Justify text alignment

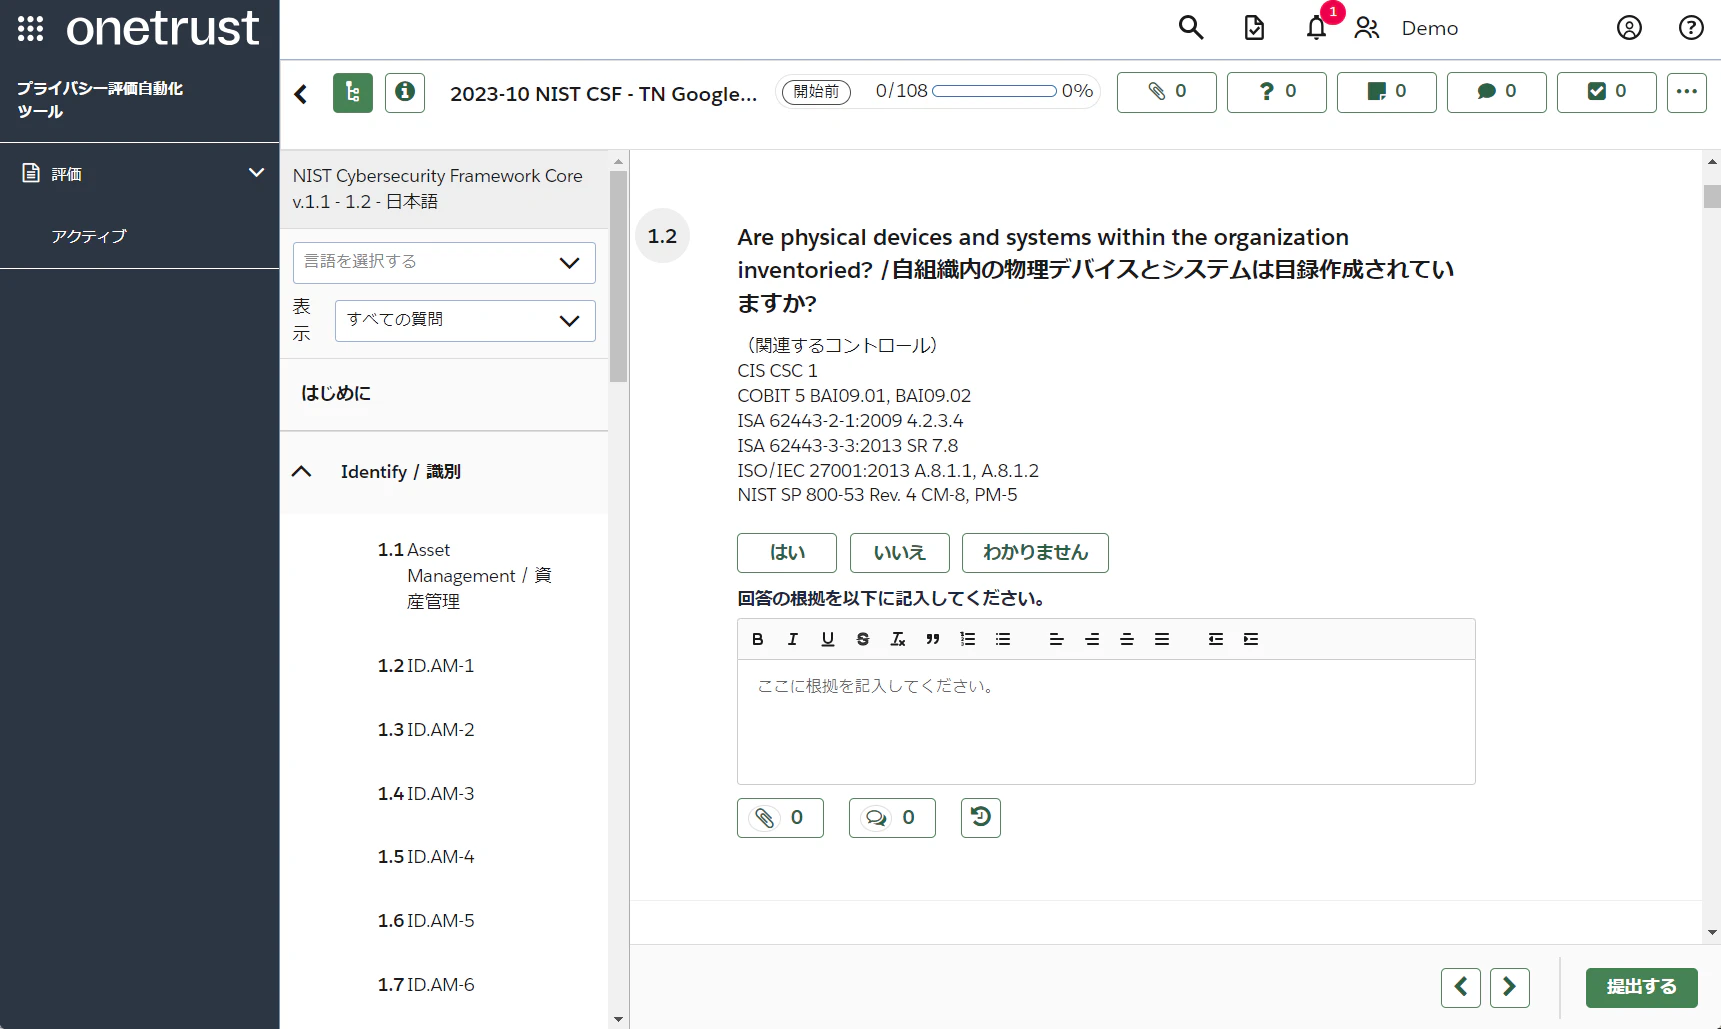(x=1162, y=639)
